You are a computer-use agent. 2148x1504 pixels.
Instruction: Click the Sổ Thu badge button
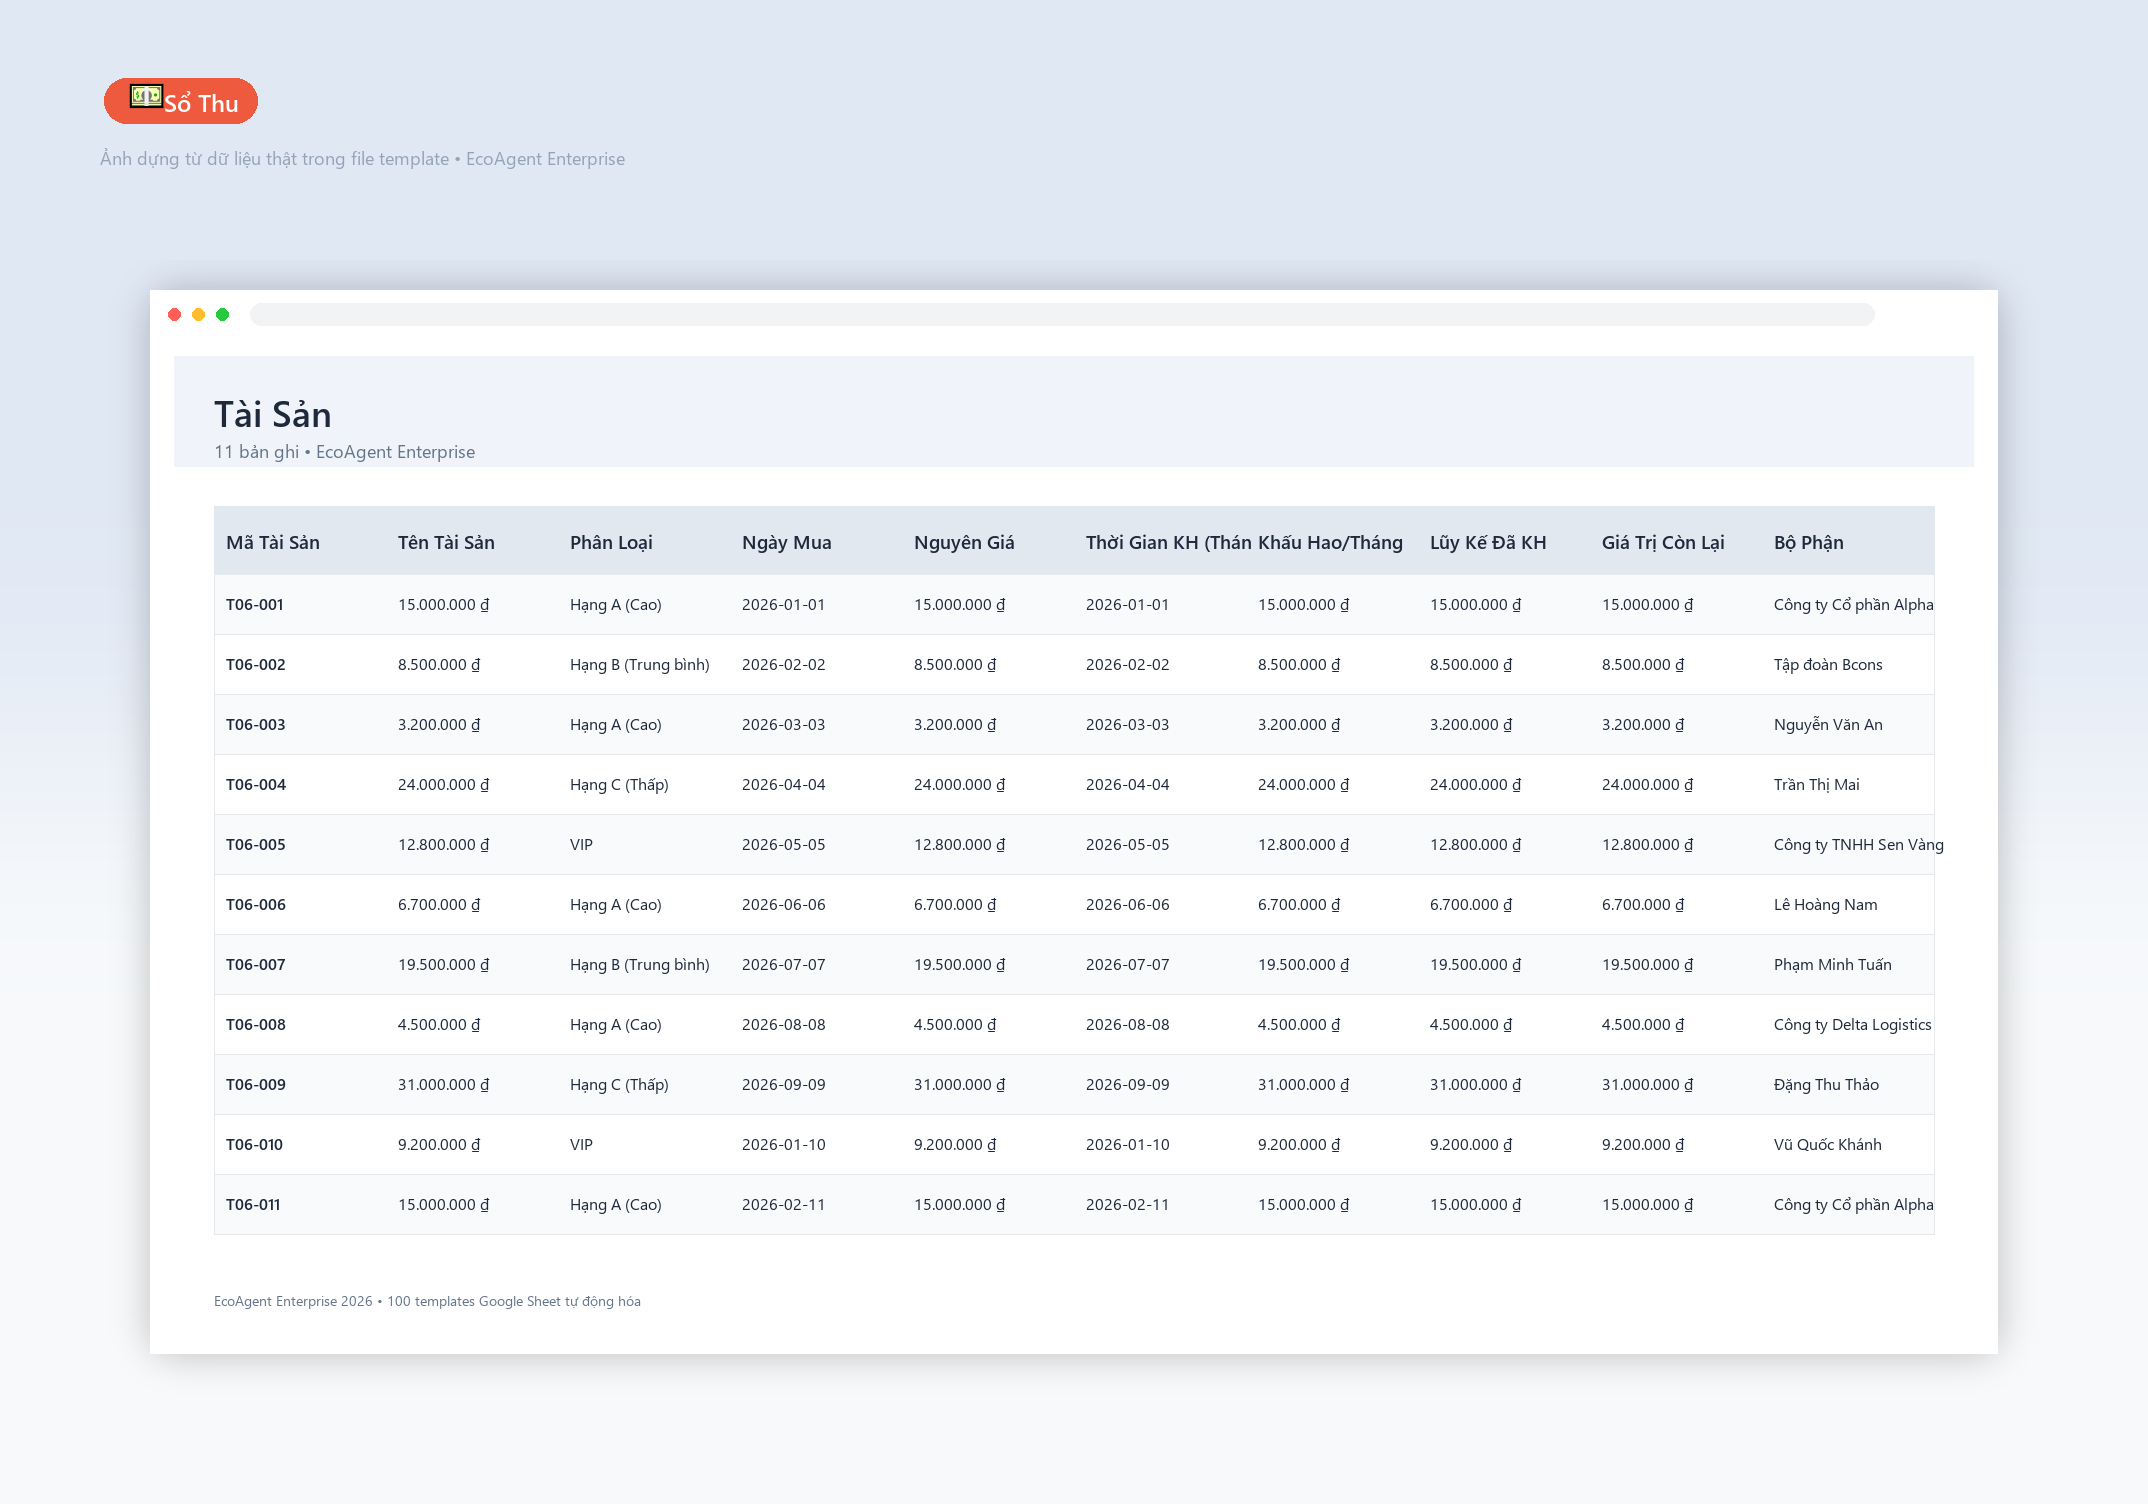(181, 101)
